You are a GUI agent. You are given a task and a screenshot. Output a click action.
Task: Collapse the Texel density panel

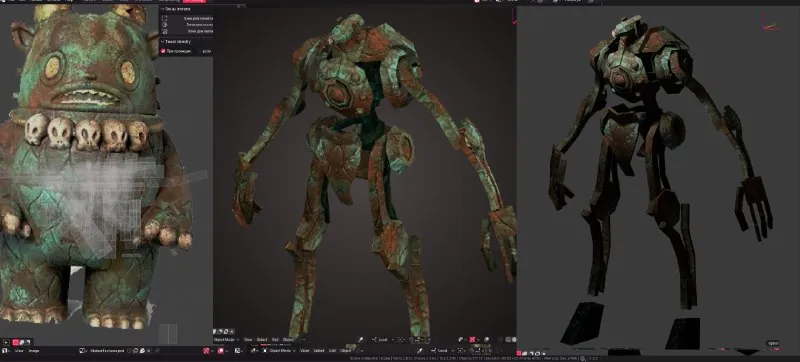click(163, 41)
